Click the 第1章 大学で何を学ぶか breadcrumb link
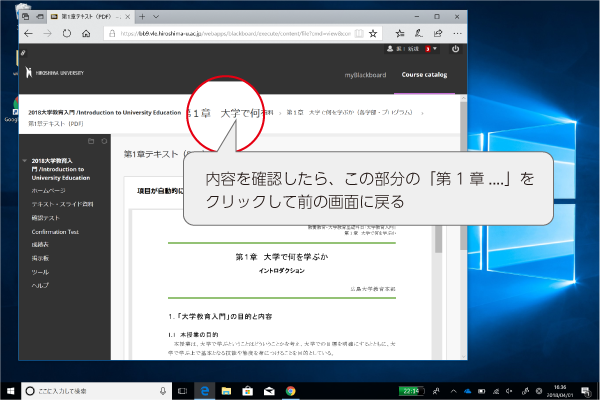This screenshot has width=600, height=400. (349, 113)
